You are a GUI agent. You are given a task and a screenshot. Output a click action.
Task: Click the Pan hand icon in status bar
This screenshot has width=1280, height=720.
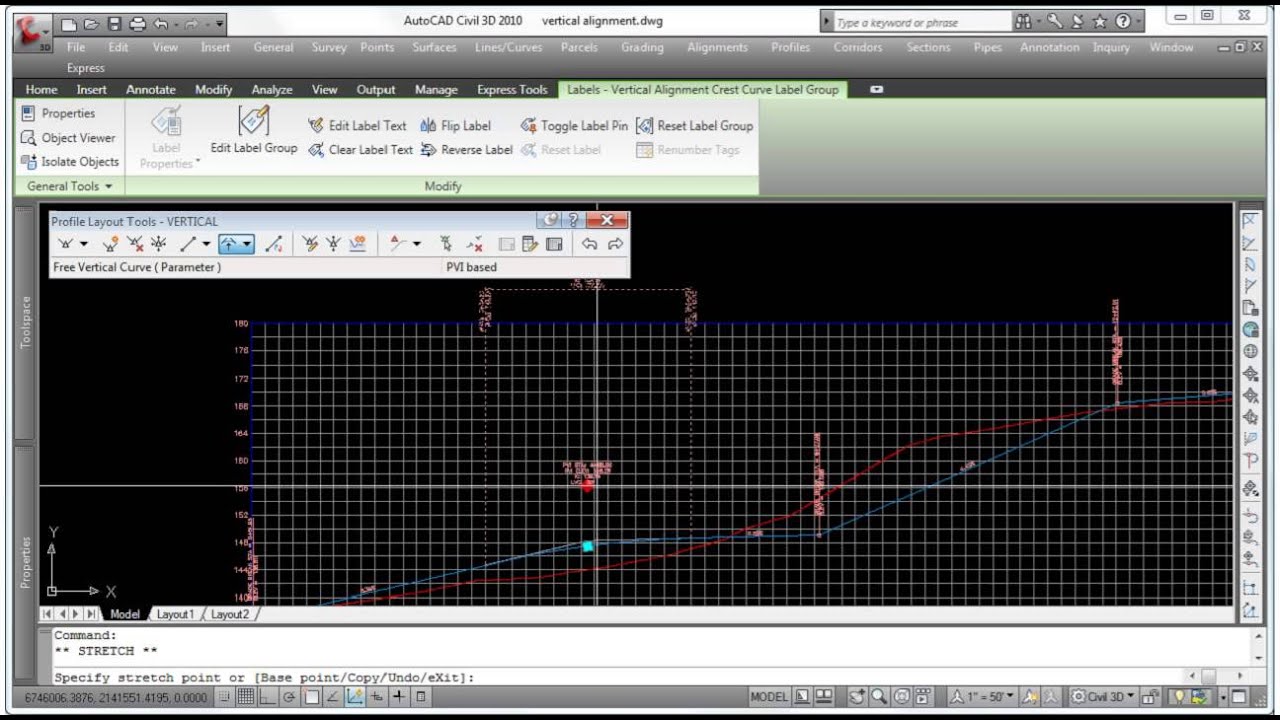[856, 697]
